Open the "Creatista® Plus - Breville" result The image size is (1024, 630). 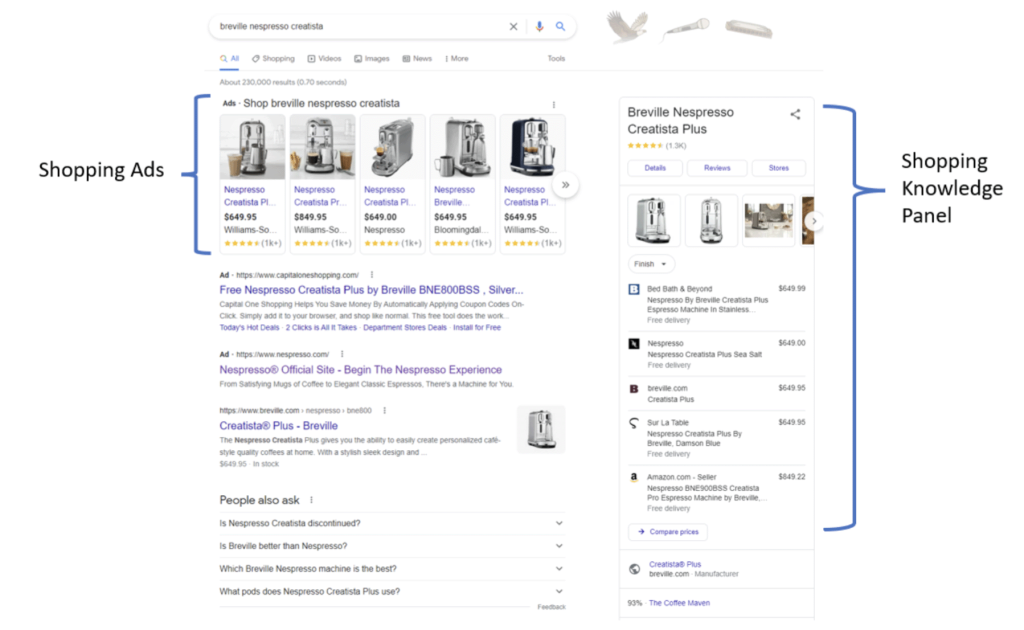click(278, 426)
